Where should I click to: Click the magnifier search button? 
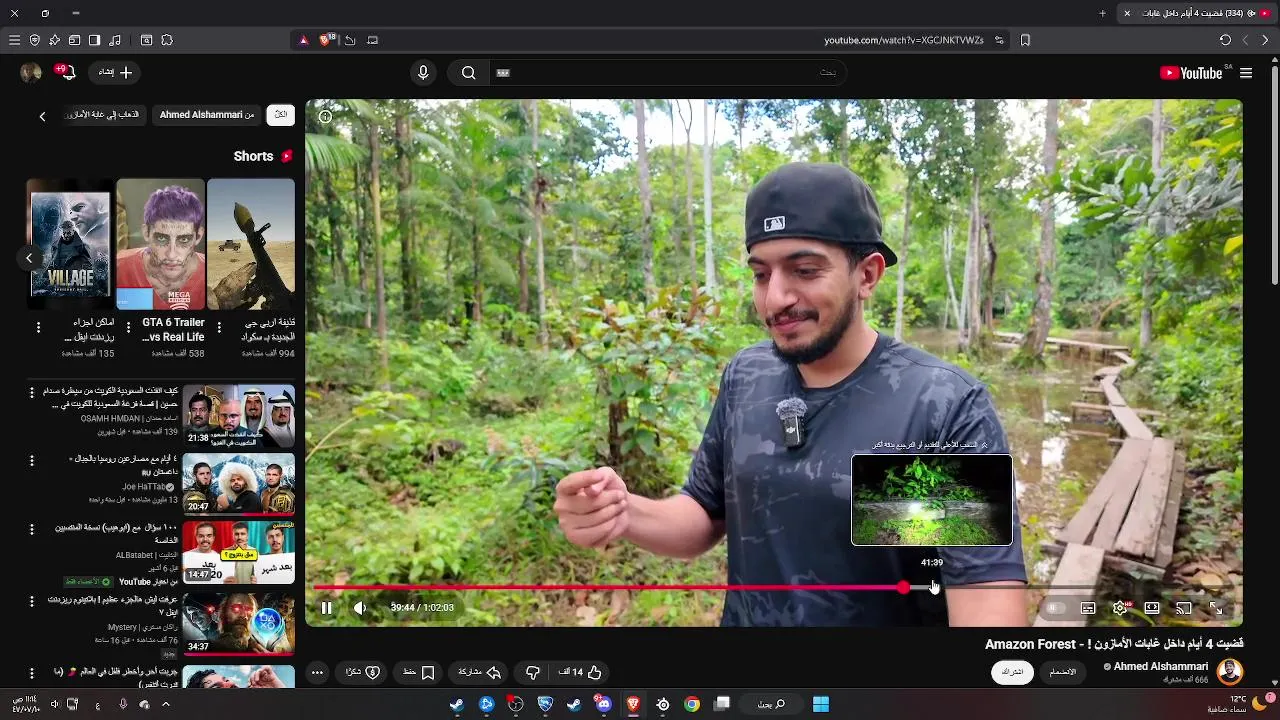point(468,73)
